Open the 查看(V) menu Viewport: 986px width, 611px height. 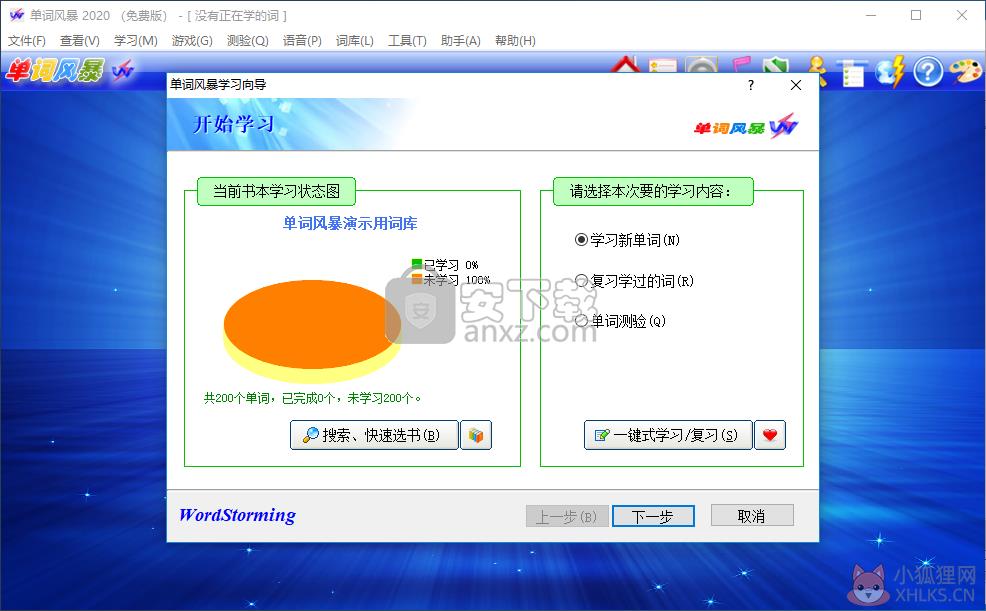80,41
